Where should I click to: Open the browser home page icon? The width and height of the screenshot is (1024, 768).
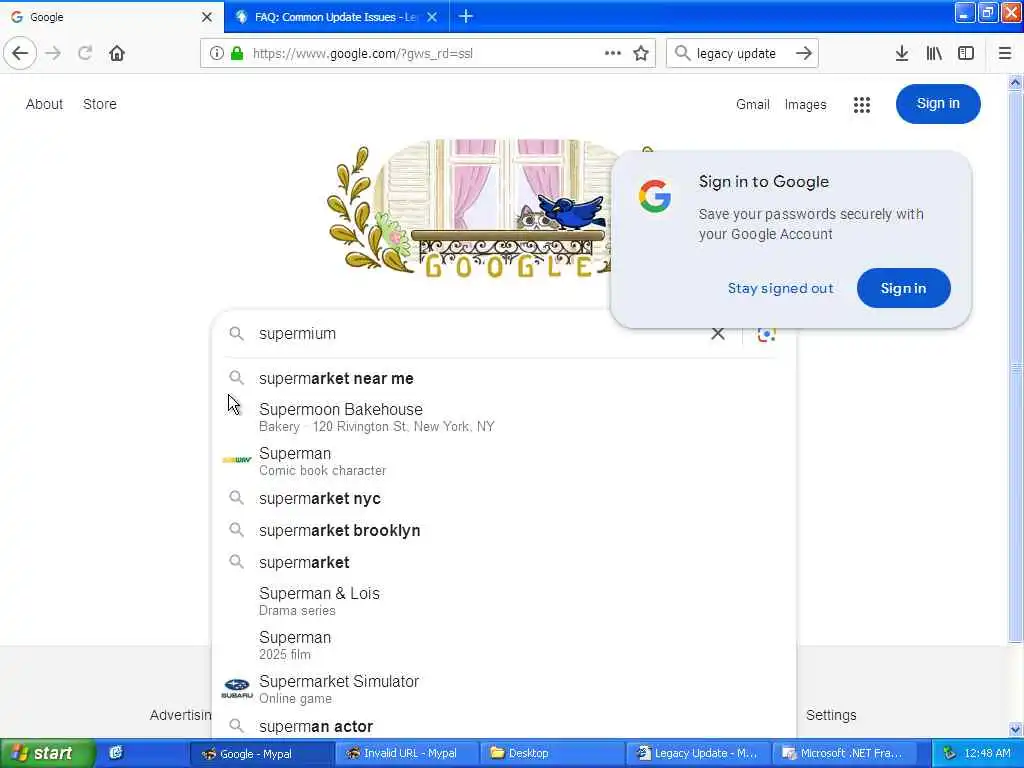[x=117, y=53]
